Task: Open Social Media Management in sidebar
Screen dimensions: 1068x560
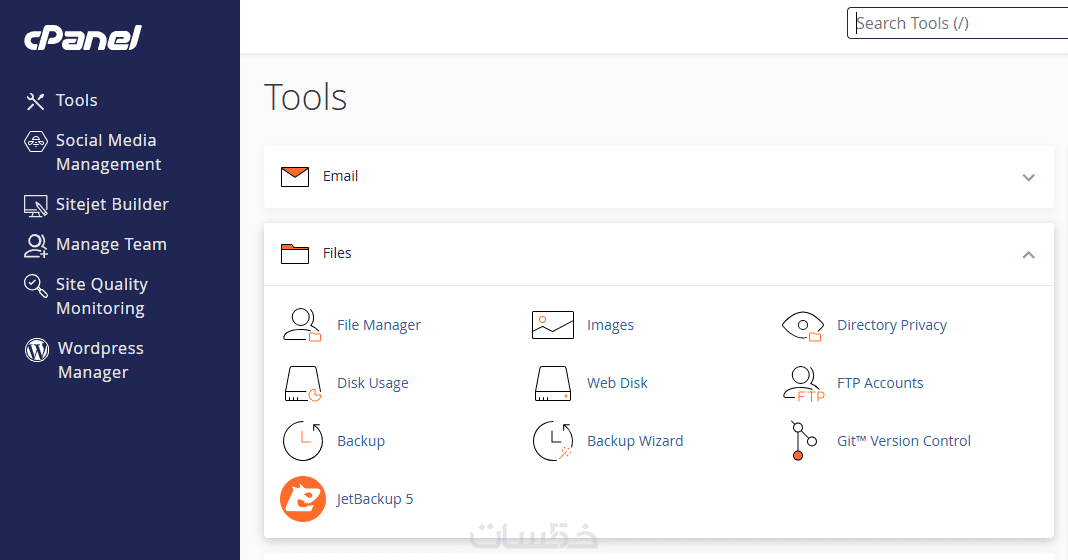Action: tap(108, 153)
